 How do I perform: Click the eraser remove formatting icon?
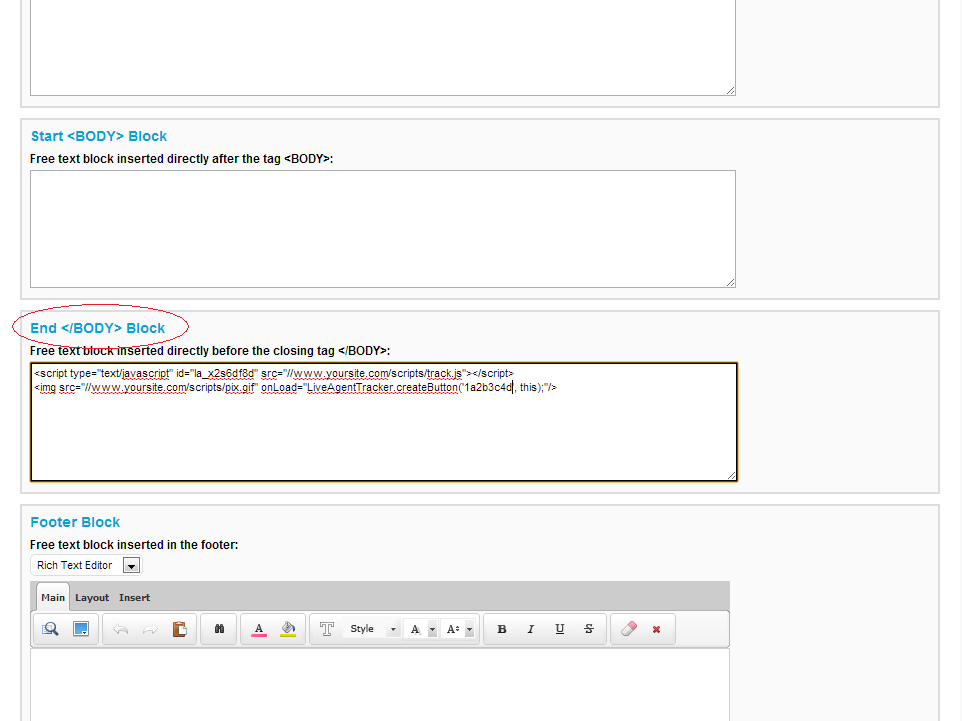click(628, 629)
